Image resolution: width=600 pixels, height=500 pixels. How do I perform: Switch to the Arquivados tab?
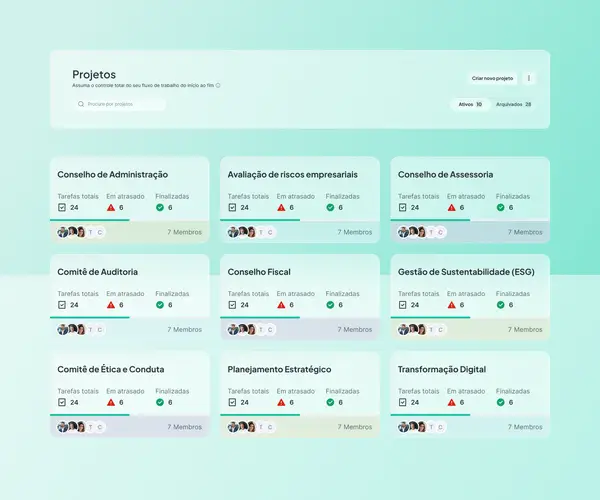tap(514, 104)
